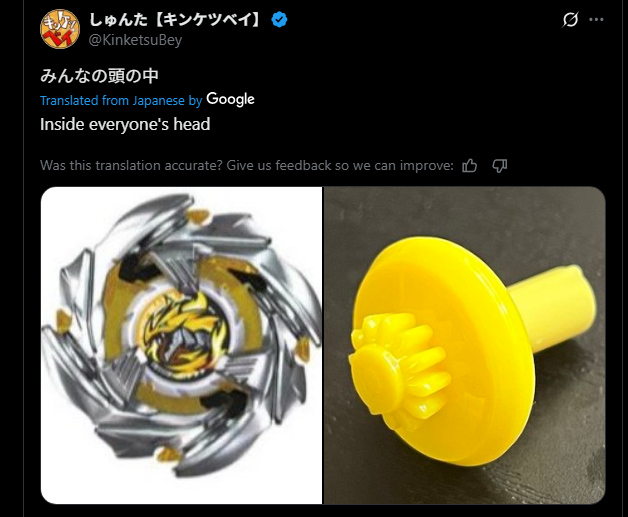Viewport: 628px width, 517px height.
Task: Click 'Translated from Japanese by' link
Action: tap(121, 101)
